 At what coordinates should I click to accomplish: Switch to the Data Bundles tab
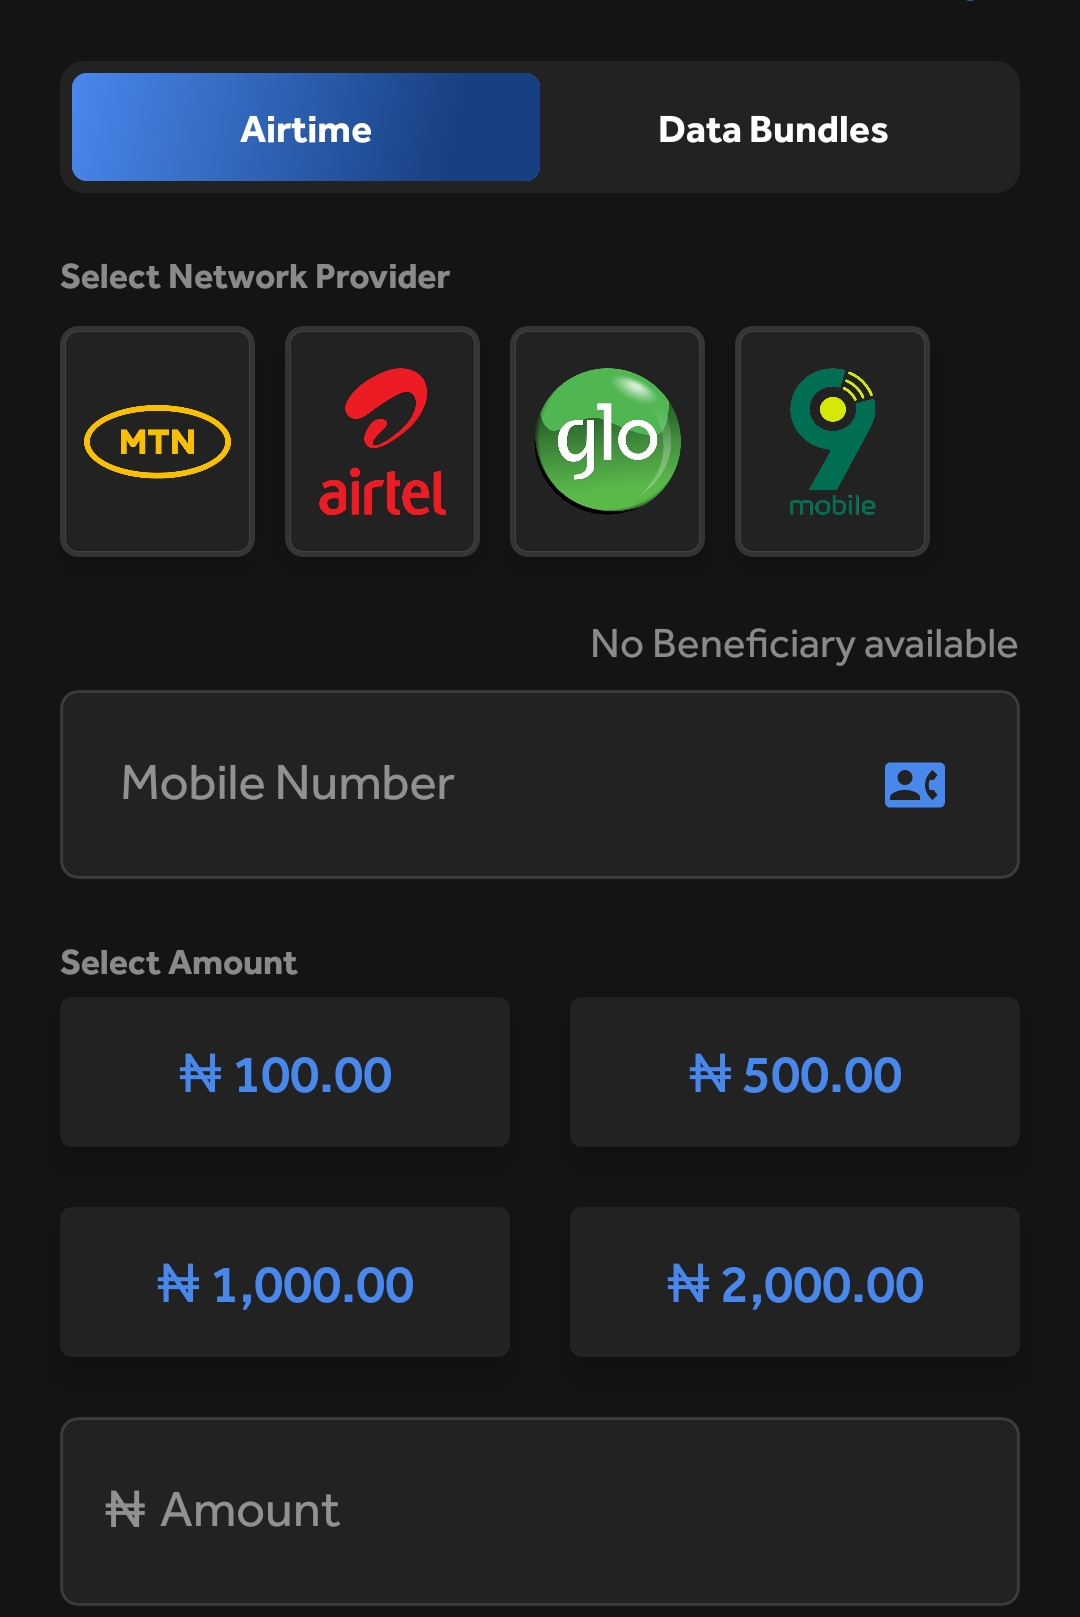[773, 129]
